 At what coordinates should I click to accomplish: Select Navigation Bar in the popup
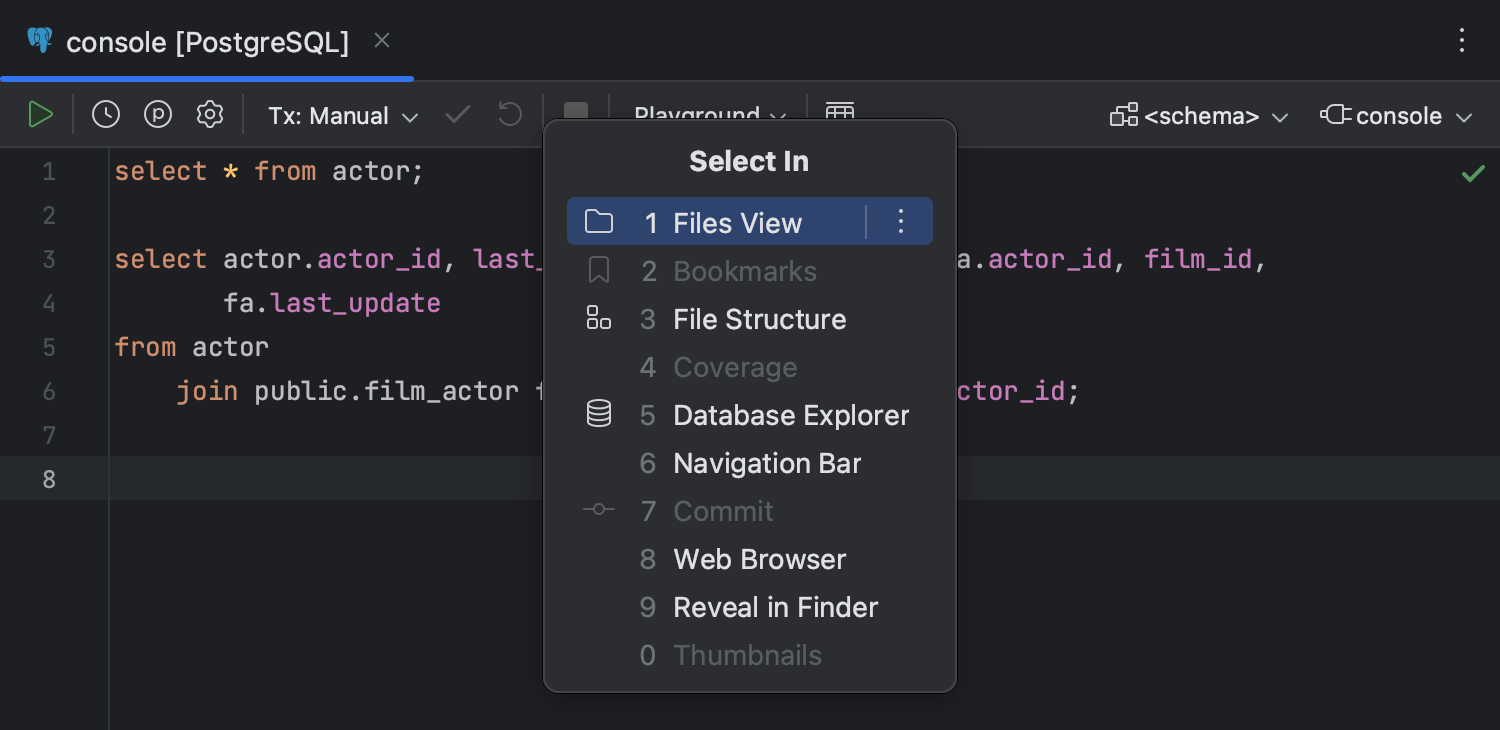coord(767,463)
